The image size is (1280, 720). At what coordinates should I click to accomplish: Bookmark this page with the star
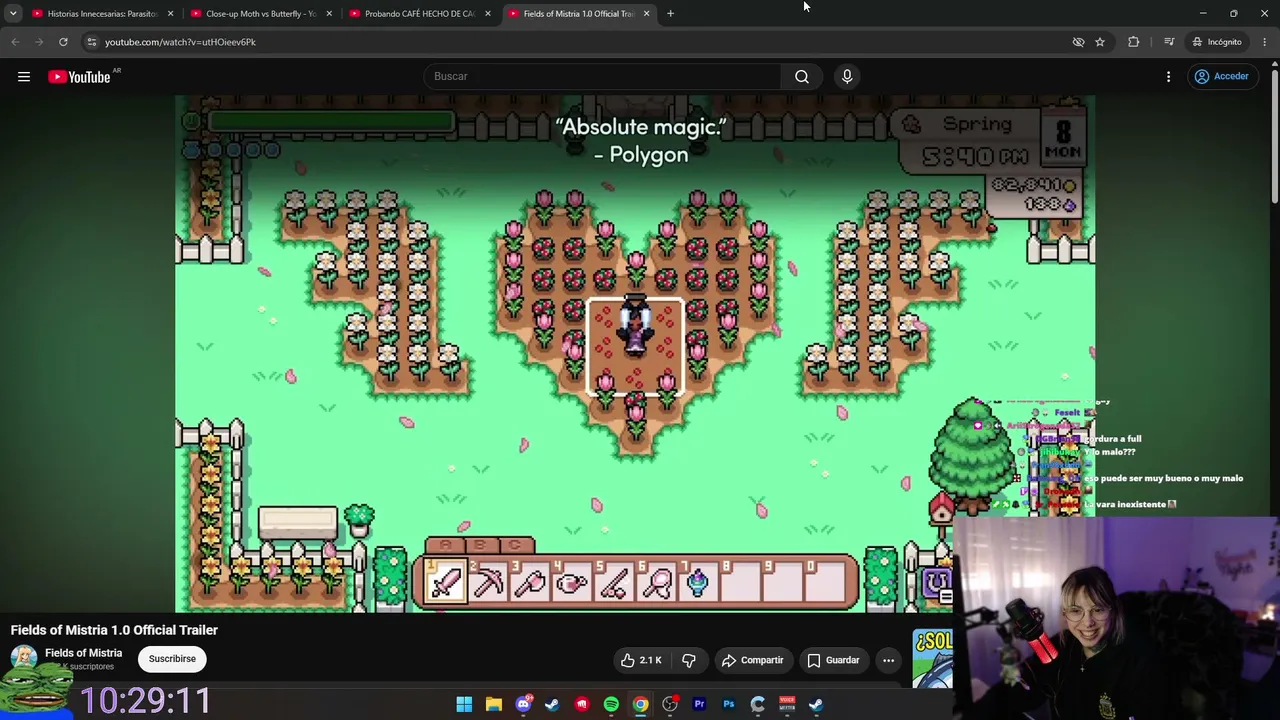click(1100, 42)
